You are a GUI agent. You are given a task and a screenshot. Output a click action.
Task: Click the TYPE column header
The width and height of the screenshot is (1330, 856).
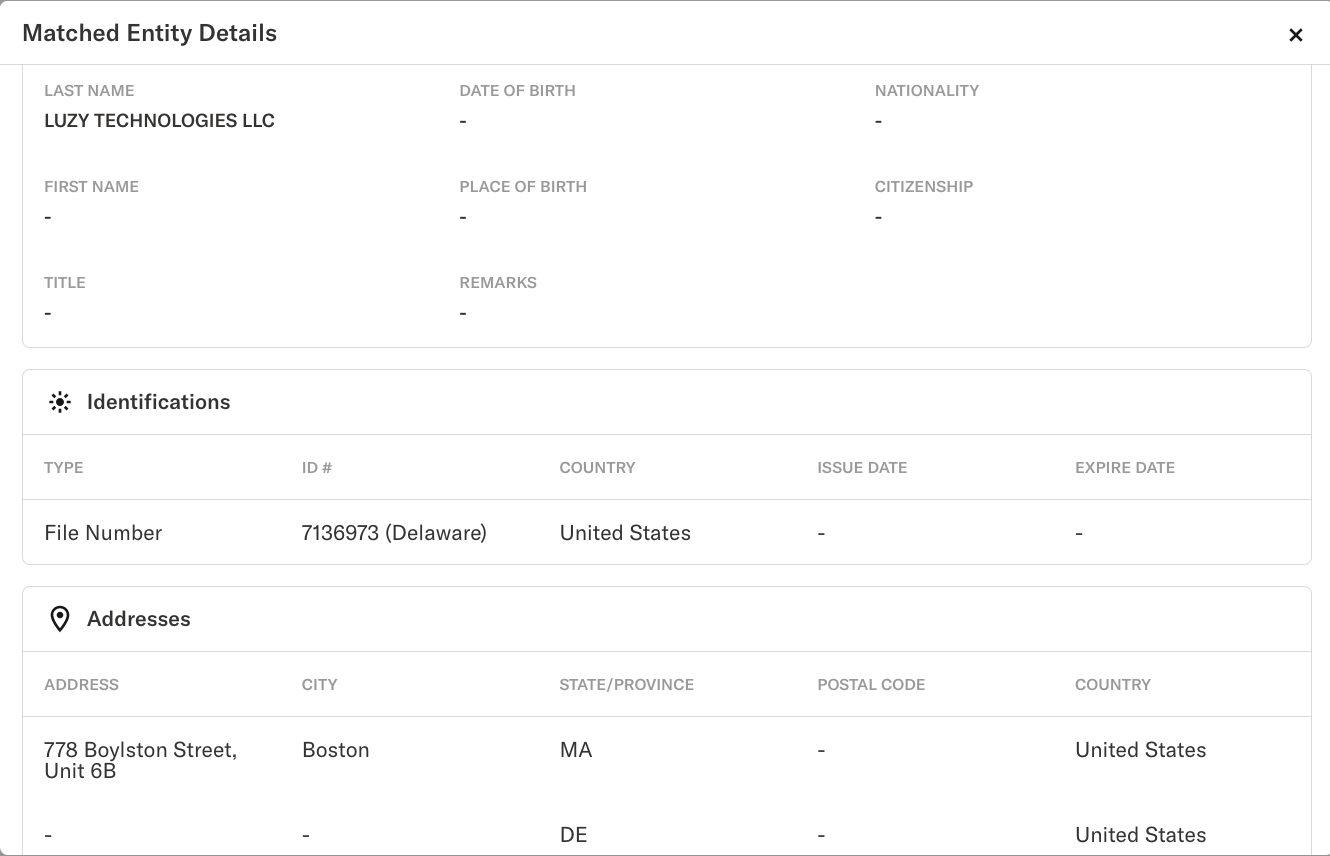[64, 468]
